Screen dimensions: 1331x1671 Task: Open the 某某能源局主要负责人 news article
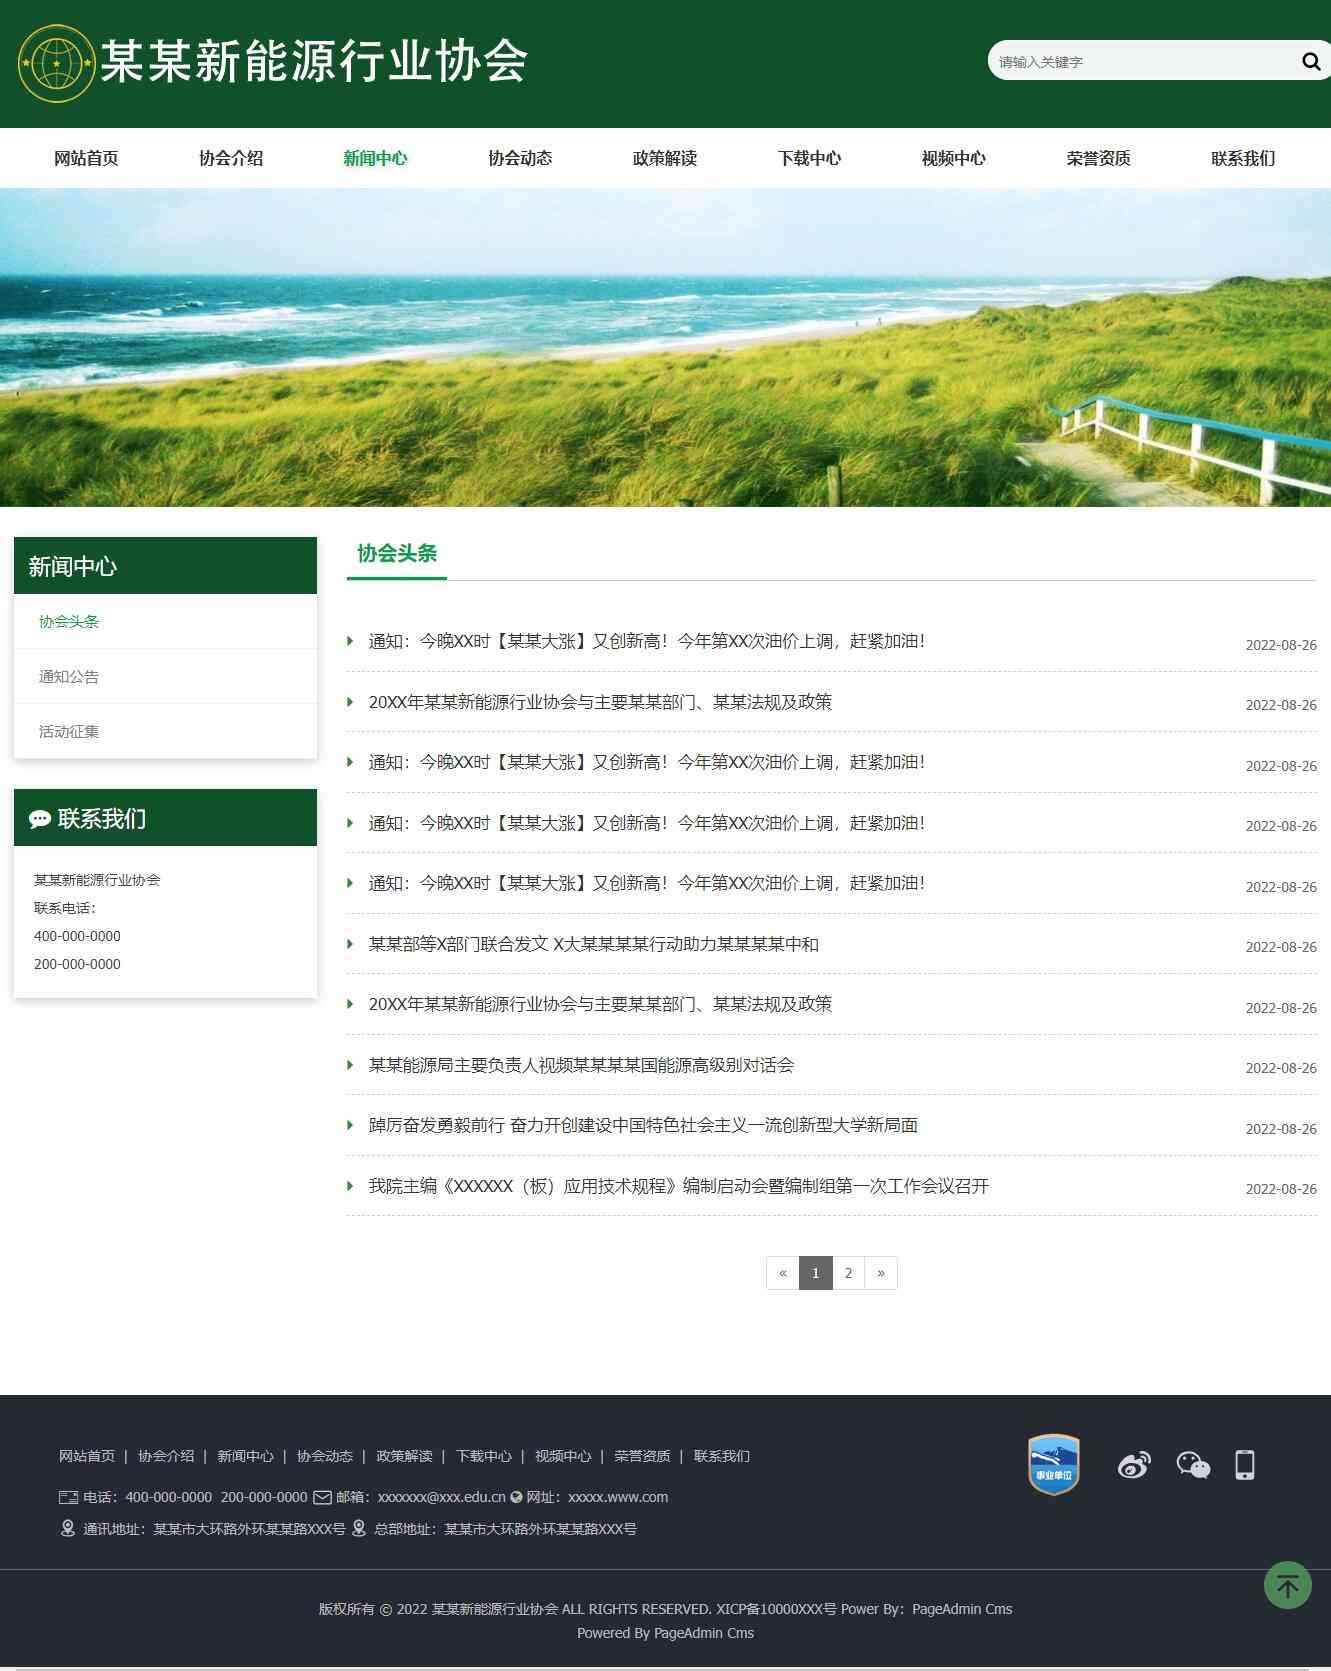[x=581, y=1065]
